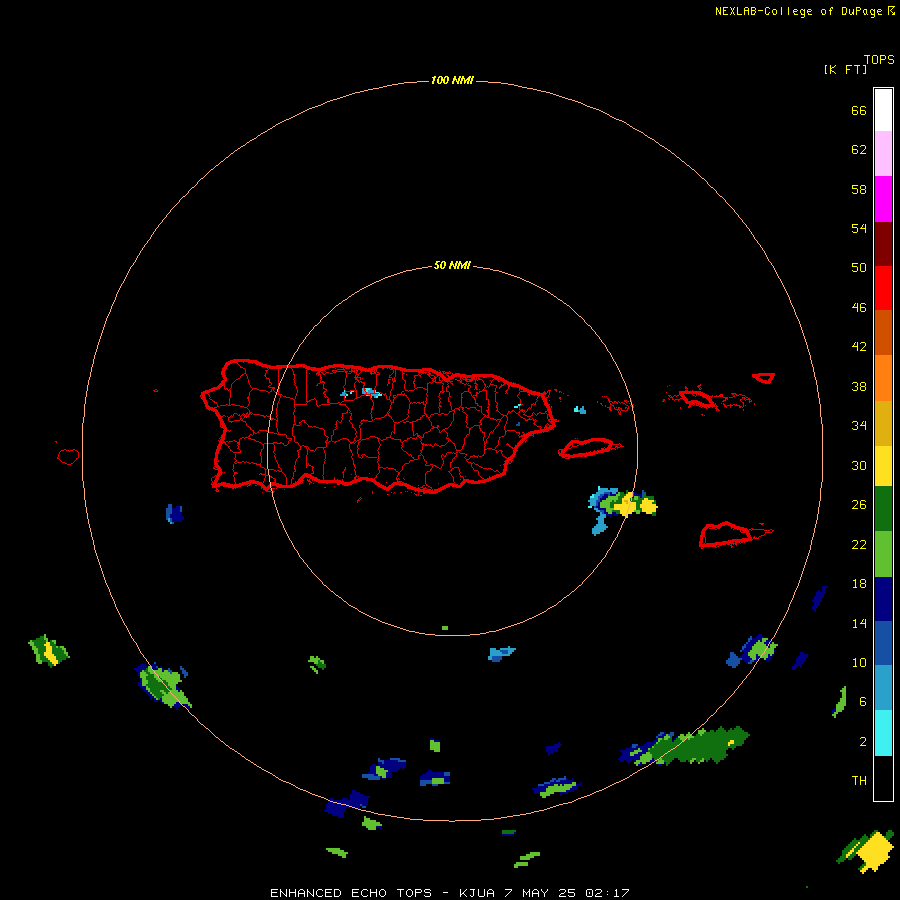The height and width of the screenshot is (900, 900).
Task: Click the bright red legend swatch
Action: click(883, 288)
